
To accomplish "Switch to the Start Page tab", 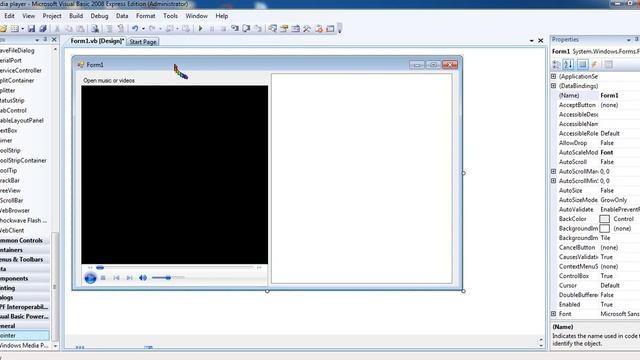I will point(143,42).
